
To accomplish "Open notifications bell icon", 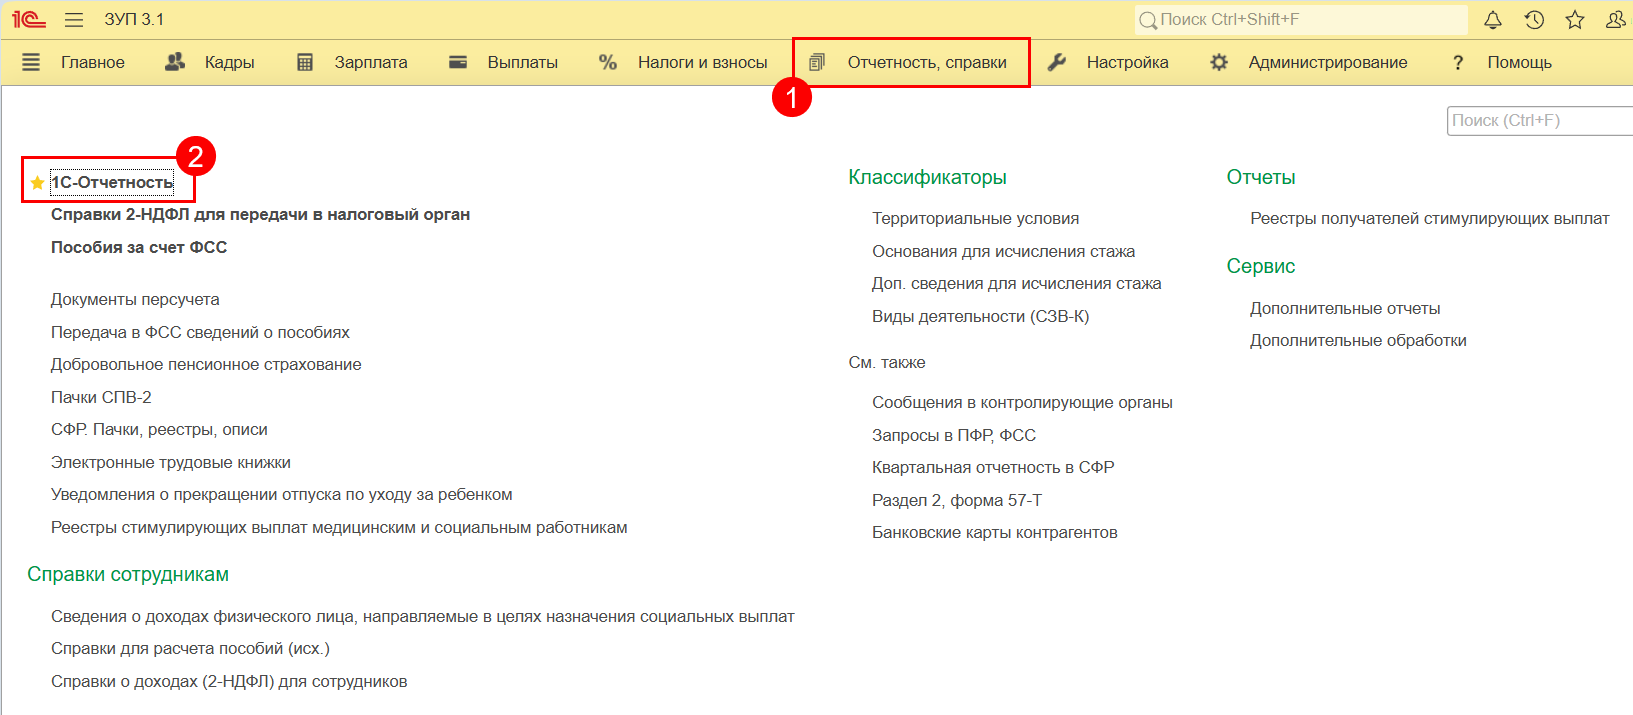I will tap(1492, 20).
